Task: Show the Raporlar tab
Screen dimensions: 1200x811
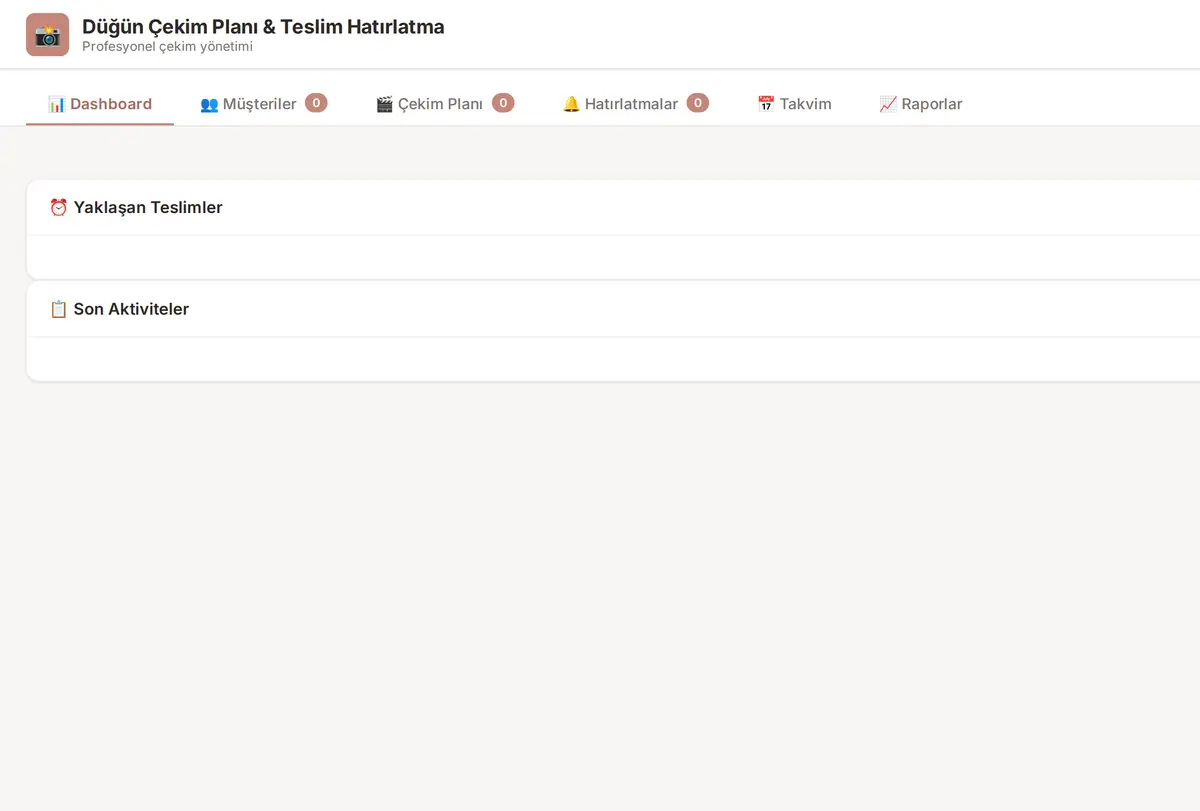Action: 920,104
